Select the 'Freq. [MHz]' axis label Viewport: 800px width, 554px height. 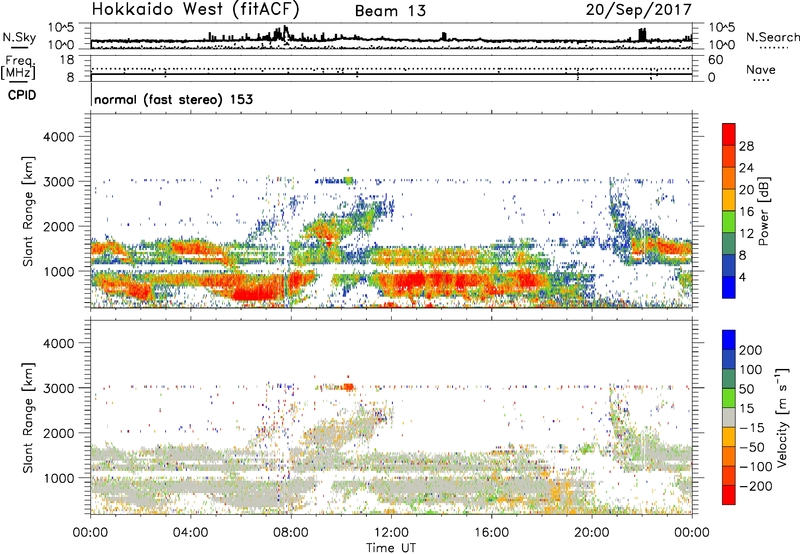tap(18, 67)
